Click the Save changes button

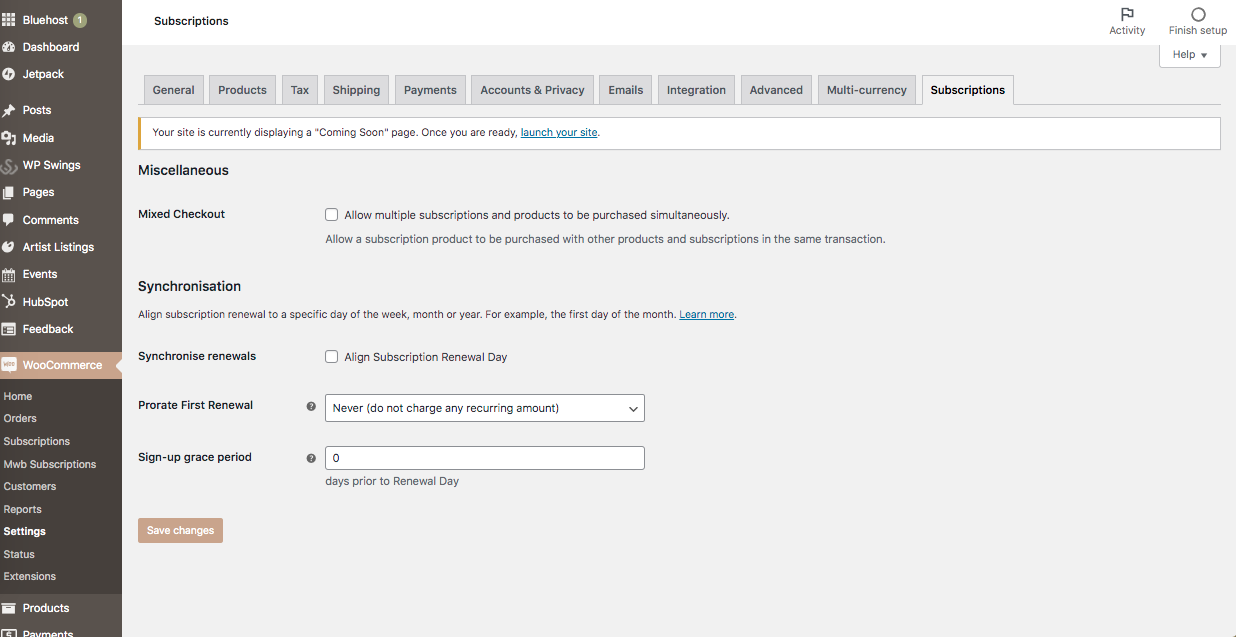[x=180, y=530]
